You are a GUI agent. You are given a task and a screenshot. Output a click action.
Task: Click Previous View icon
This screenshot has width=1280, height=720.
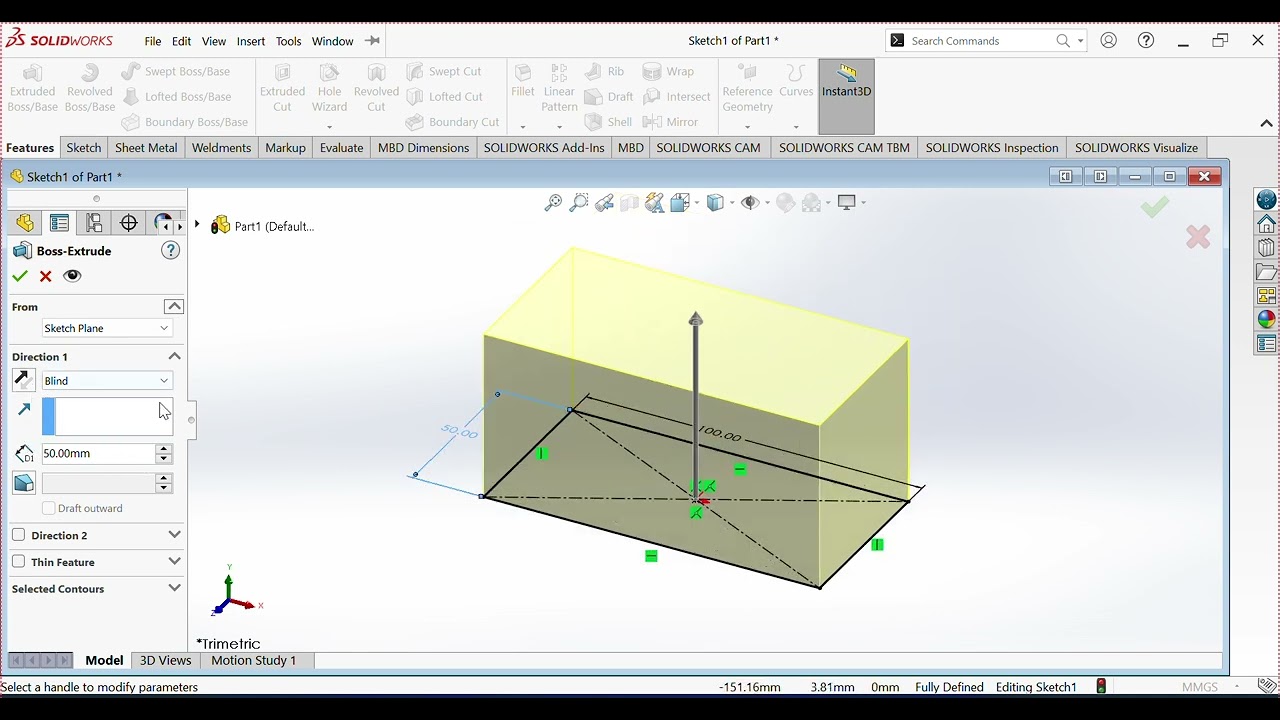pyautogui.click(x=604, y=203)
